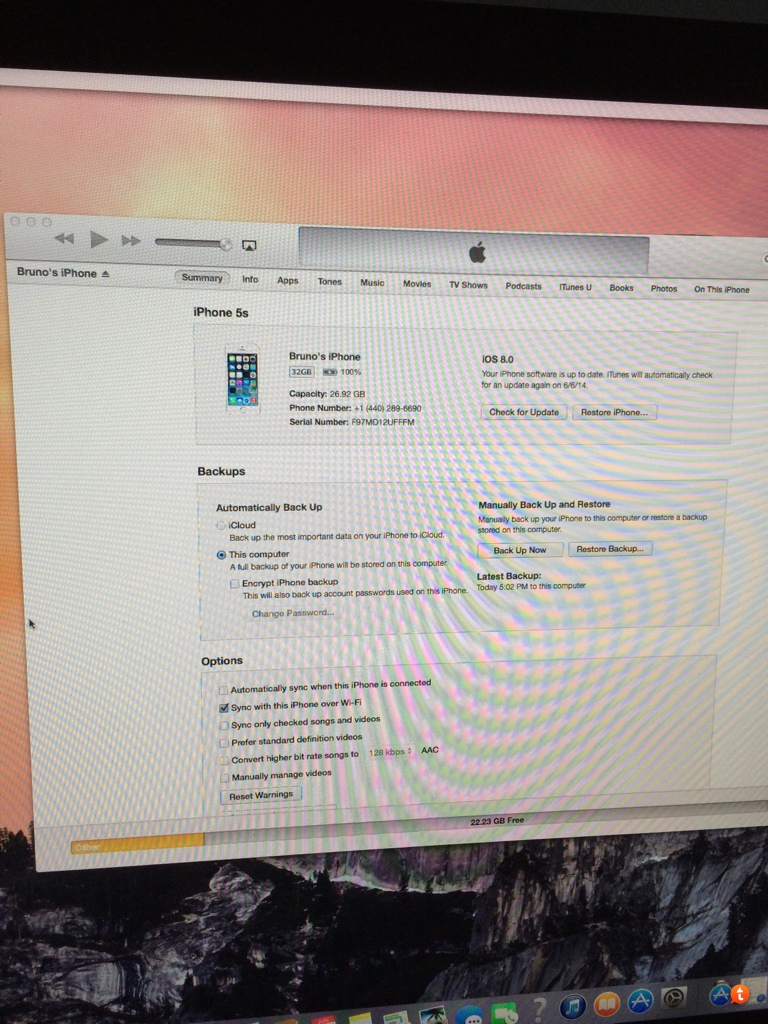This screenshot has height=1024, width=768.
Task: Check Prefer standard definition videos
Action: click(x=224, y=743)
